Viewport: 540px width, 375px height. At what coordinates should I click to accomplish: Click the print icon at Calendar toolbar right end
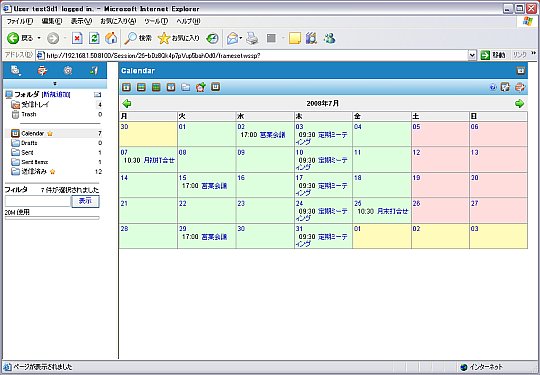[x=520, y=87]
